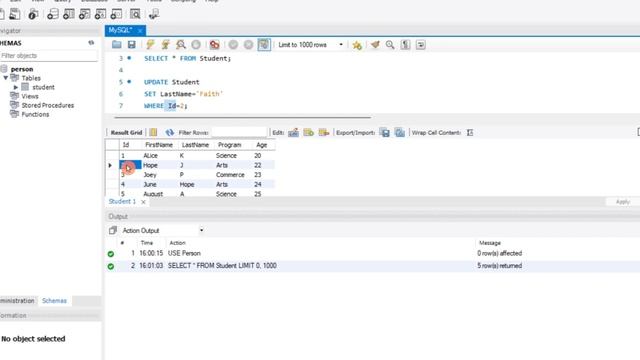Viewport: 640px width, 360px height.
Task: Expand the student table node
Action: coord(16,87)
